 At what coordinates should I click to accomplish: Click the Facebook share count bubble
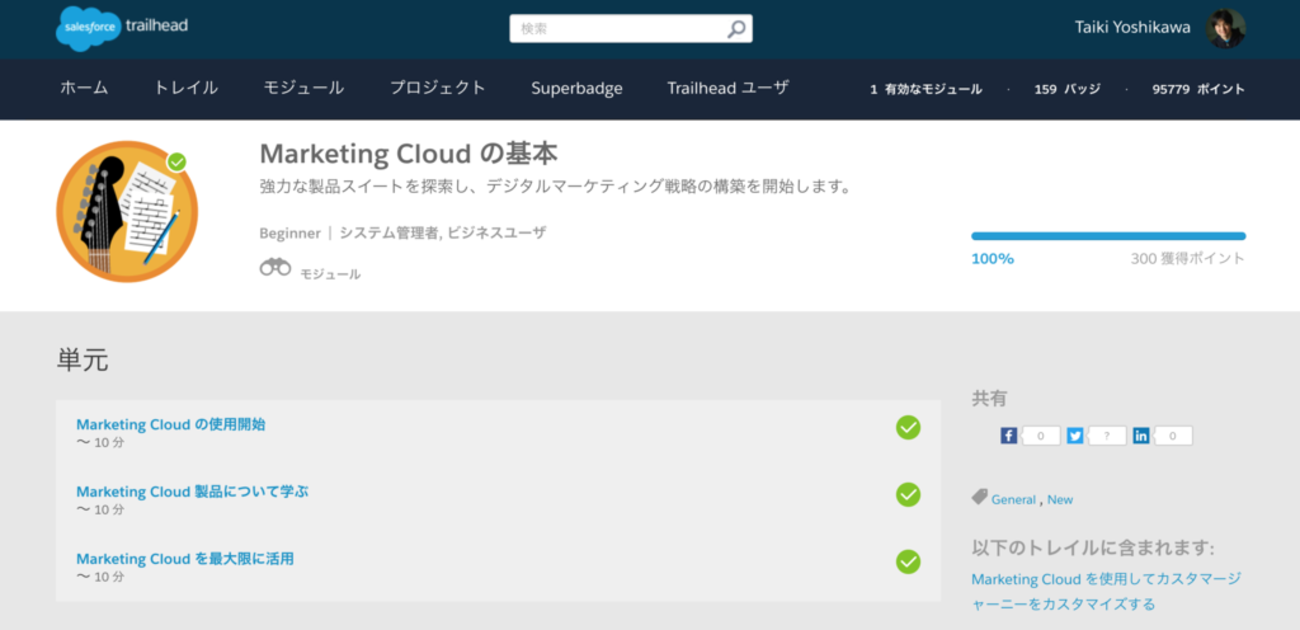[x=1041, y=436]
